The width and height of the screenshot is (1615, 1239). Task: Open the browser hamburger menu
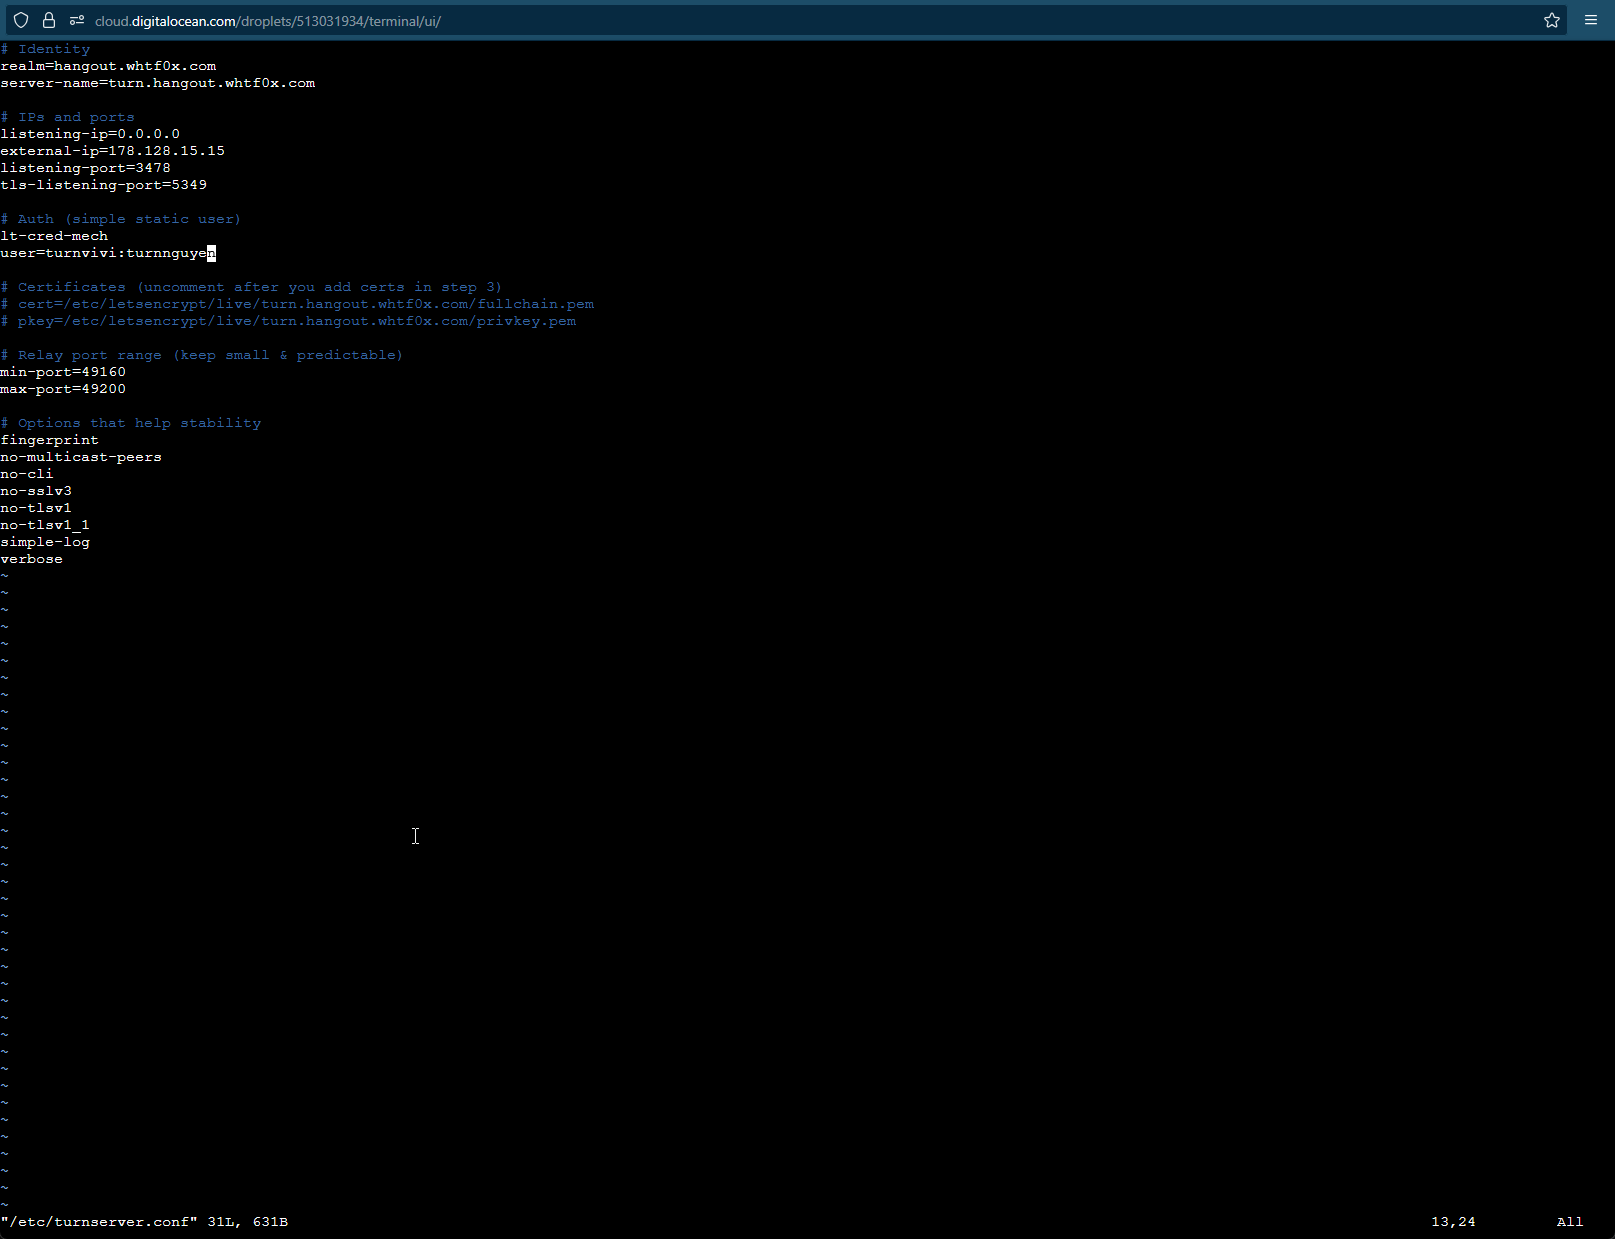(1591, 20)
